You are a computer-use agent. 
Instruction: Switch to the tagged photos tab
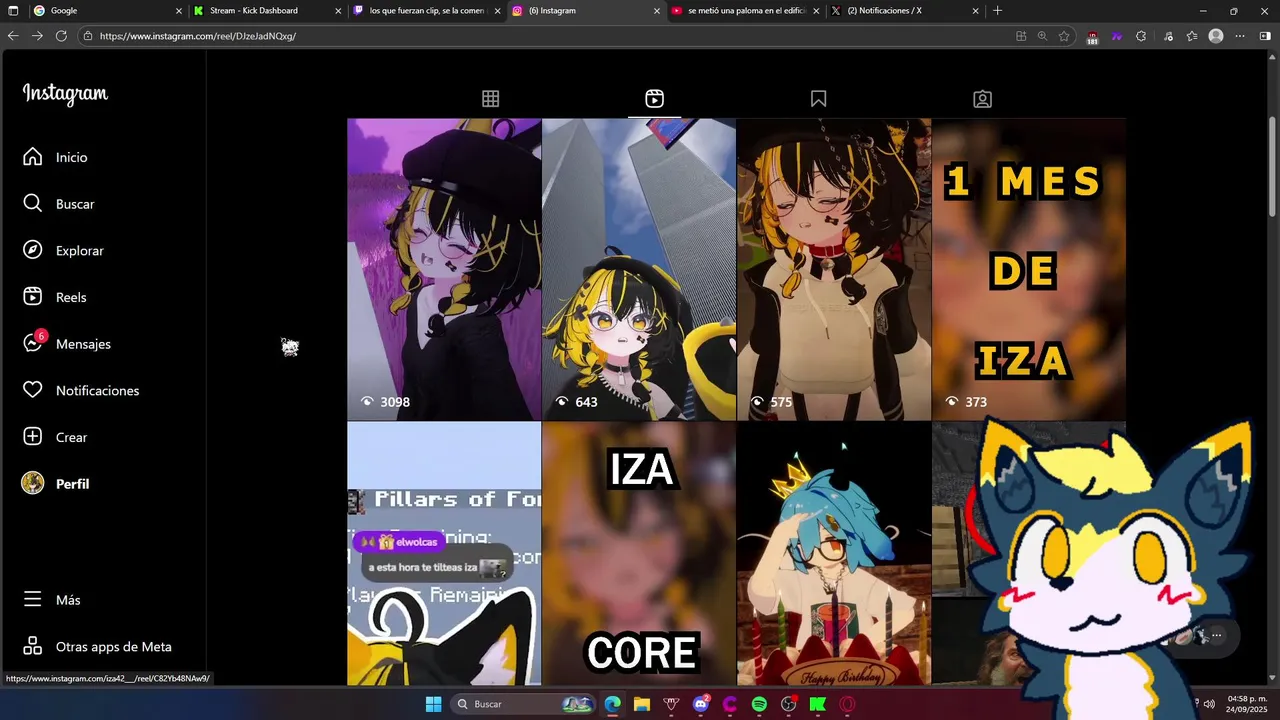[x=982, y=99]
